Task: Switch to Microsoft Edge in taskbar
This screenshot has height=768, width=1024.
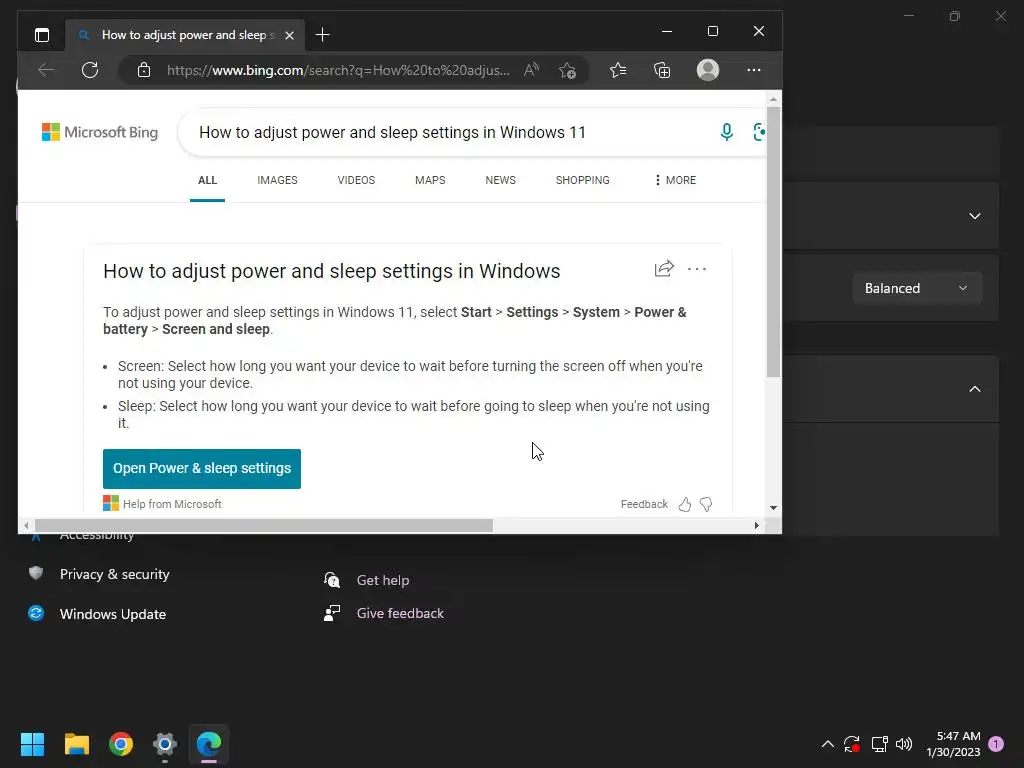Action: pos(209,744)
